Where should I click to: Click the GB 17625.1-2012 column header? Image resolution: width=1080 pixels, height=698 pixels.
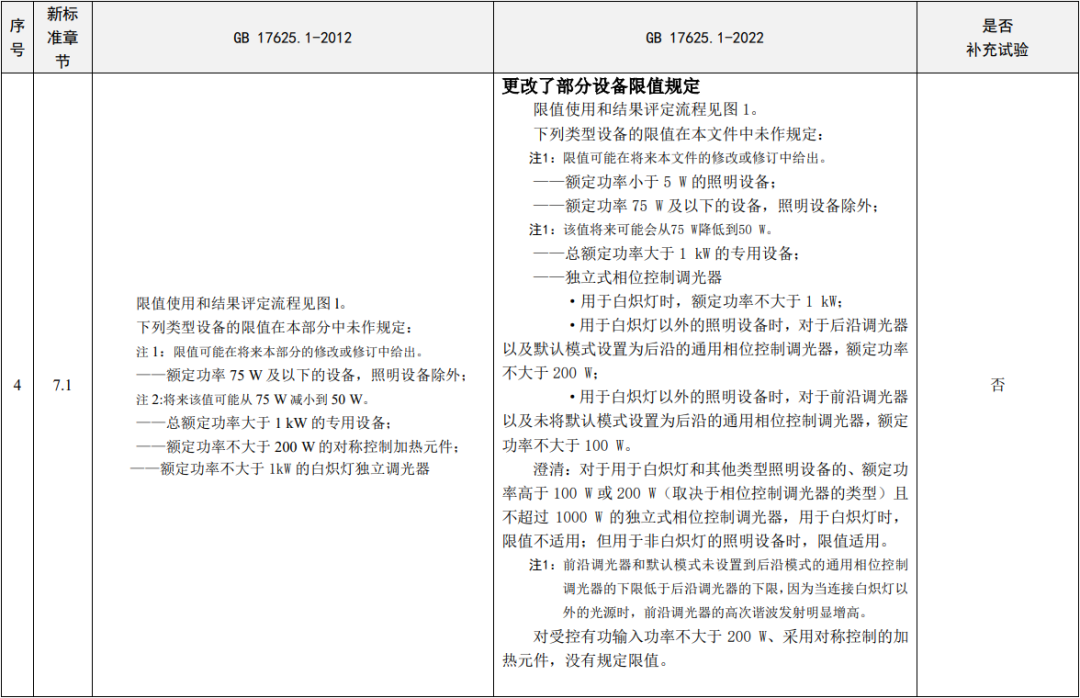pos(292,38)
